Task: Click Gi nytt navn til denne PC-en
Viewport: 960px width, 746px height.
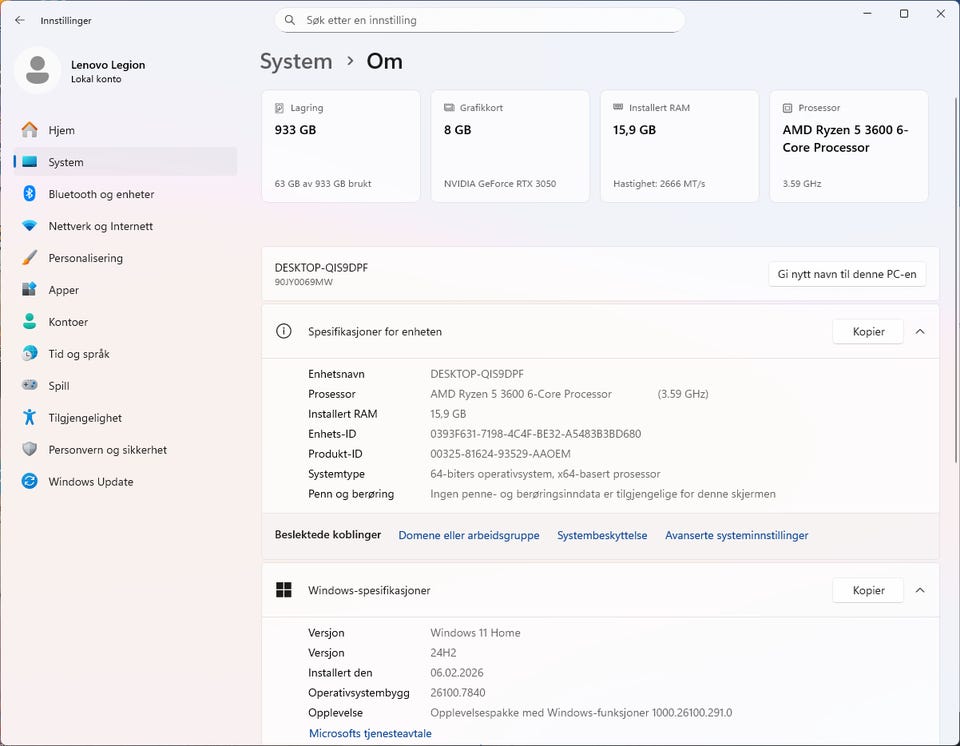Action: click(847, 274)
